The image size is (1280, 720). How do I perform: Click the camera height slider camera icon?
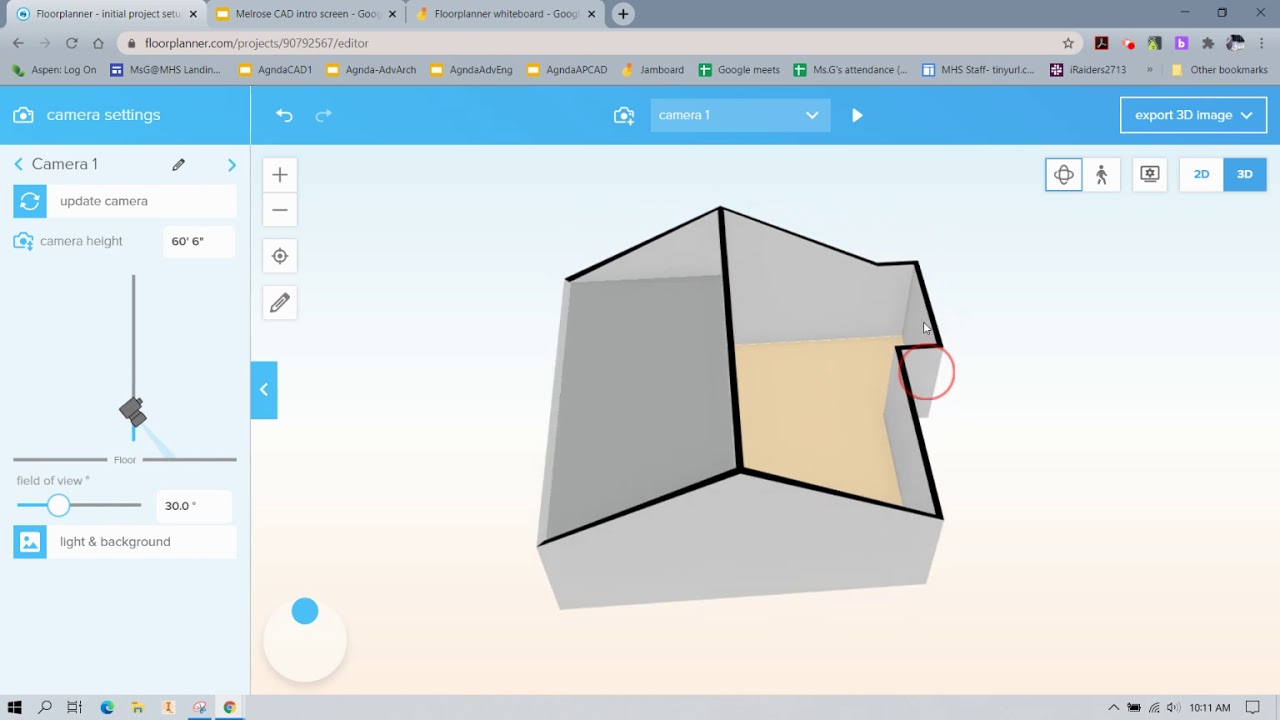pos(132,411)
